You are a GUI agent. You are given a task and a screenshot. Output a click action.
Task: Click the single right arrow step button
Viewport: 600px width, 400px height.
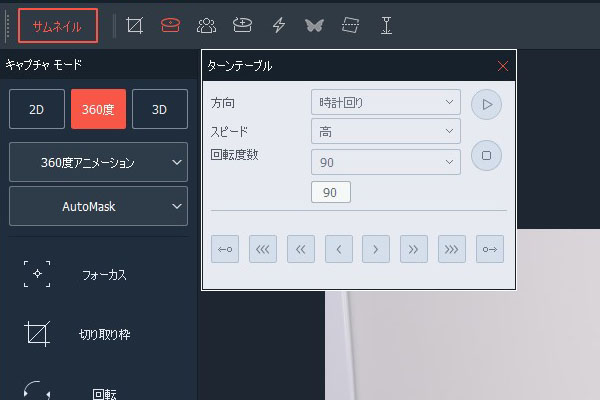coord(375,249)
